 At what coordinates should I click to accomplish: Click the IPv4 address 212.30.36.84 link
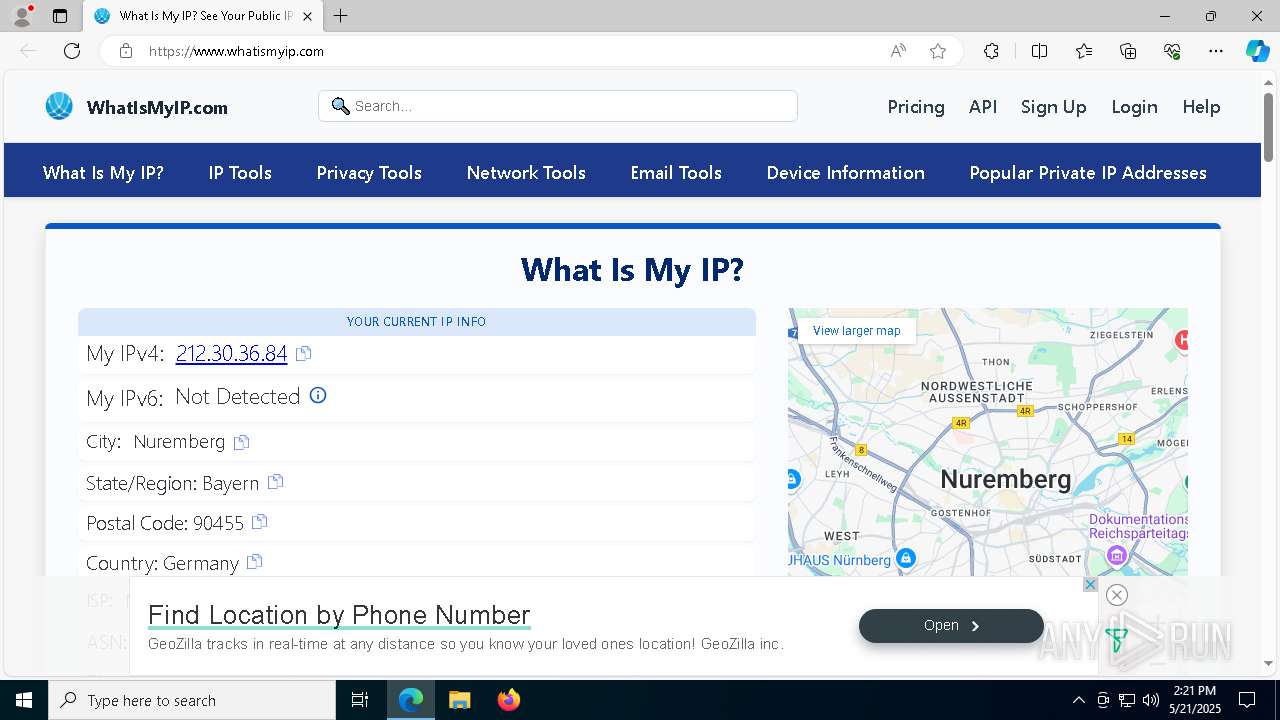point(231,353)
